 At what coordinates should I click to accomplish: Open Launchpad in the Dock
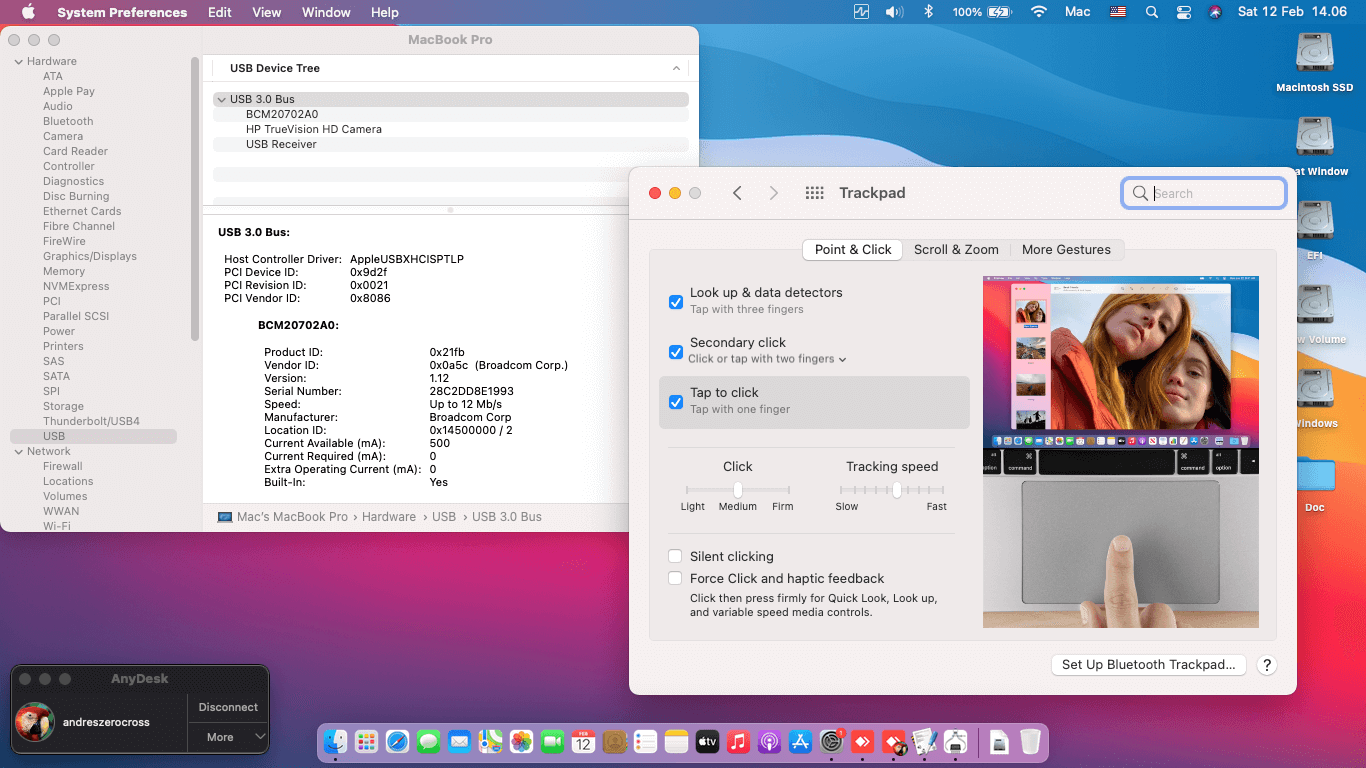(x=366, y=741)
